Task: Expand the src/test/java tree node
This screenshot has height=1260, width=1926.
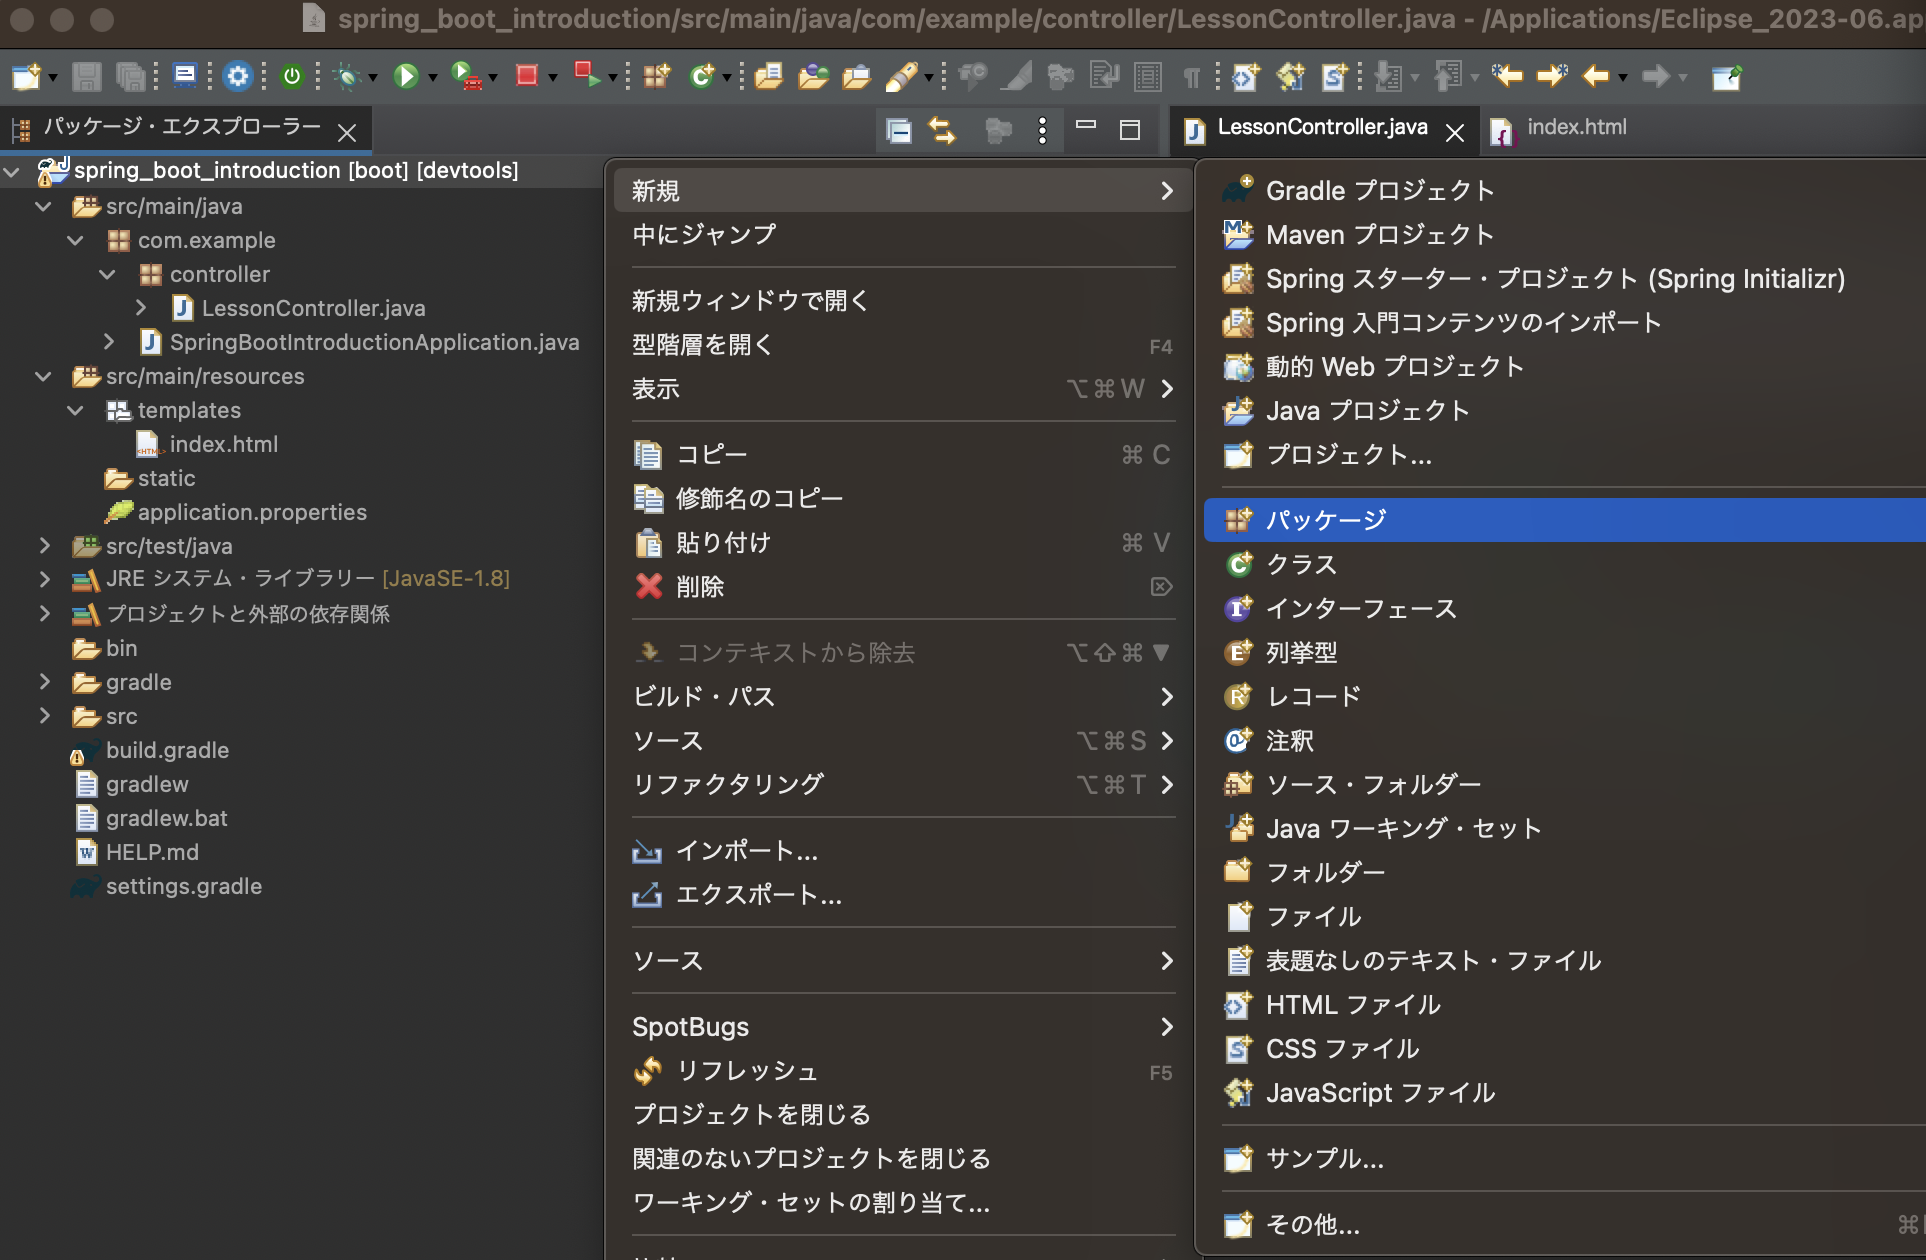Action: [x=42, y=546]
